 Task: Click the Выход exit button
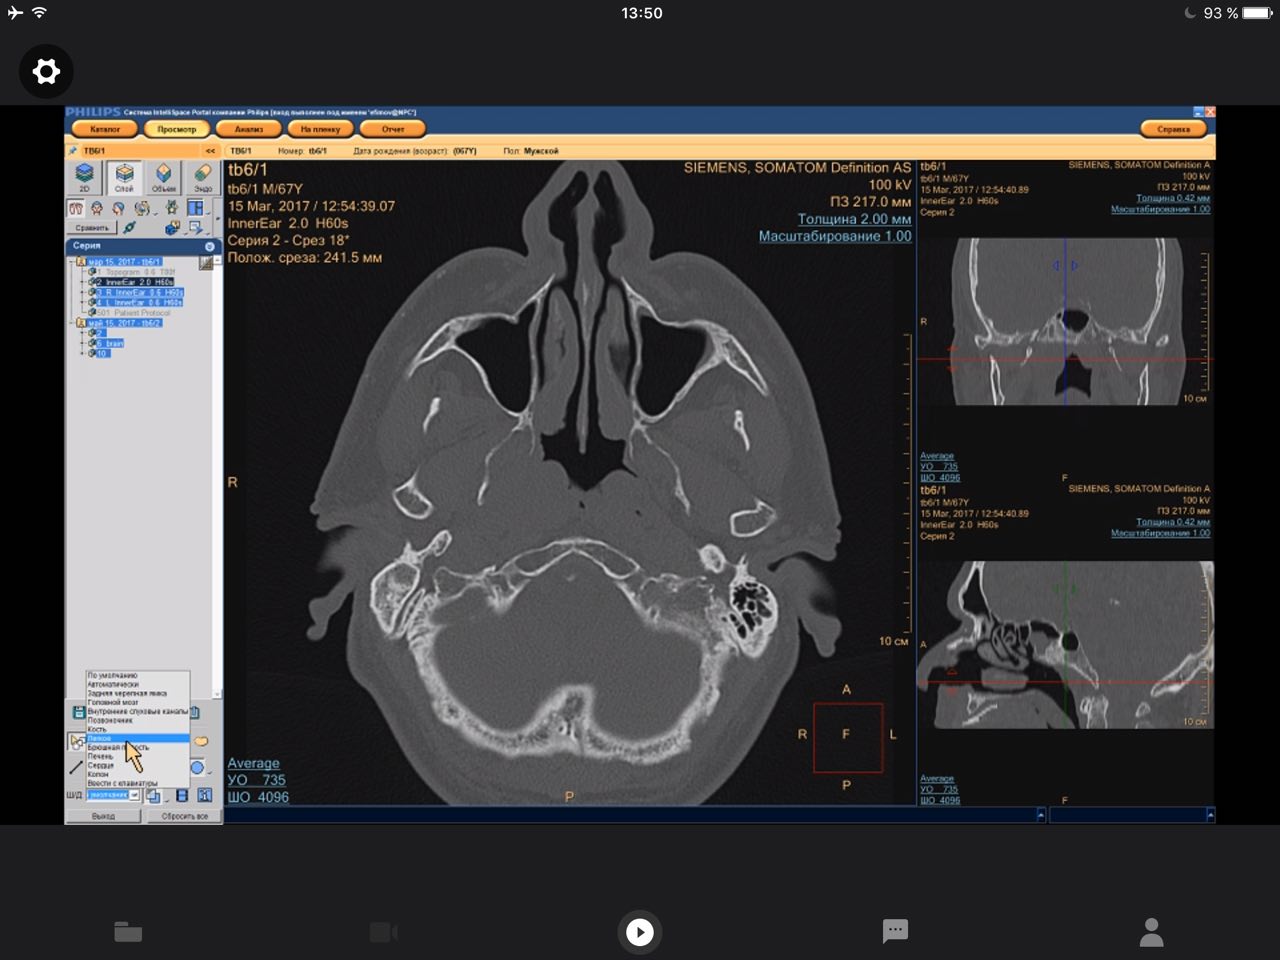[x=103, y=816]
